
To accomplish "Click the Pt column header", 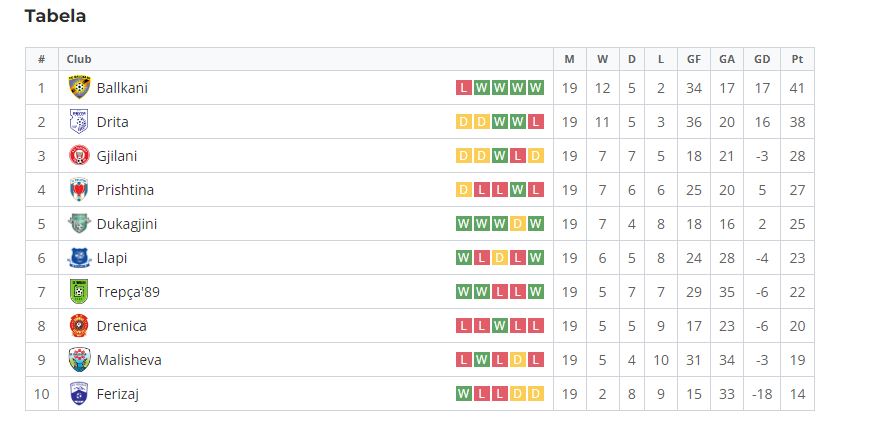I will click(797, 59).
